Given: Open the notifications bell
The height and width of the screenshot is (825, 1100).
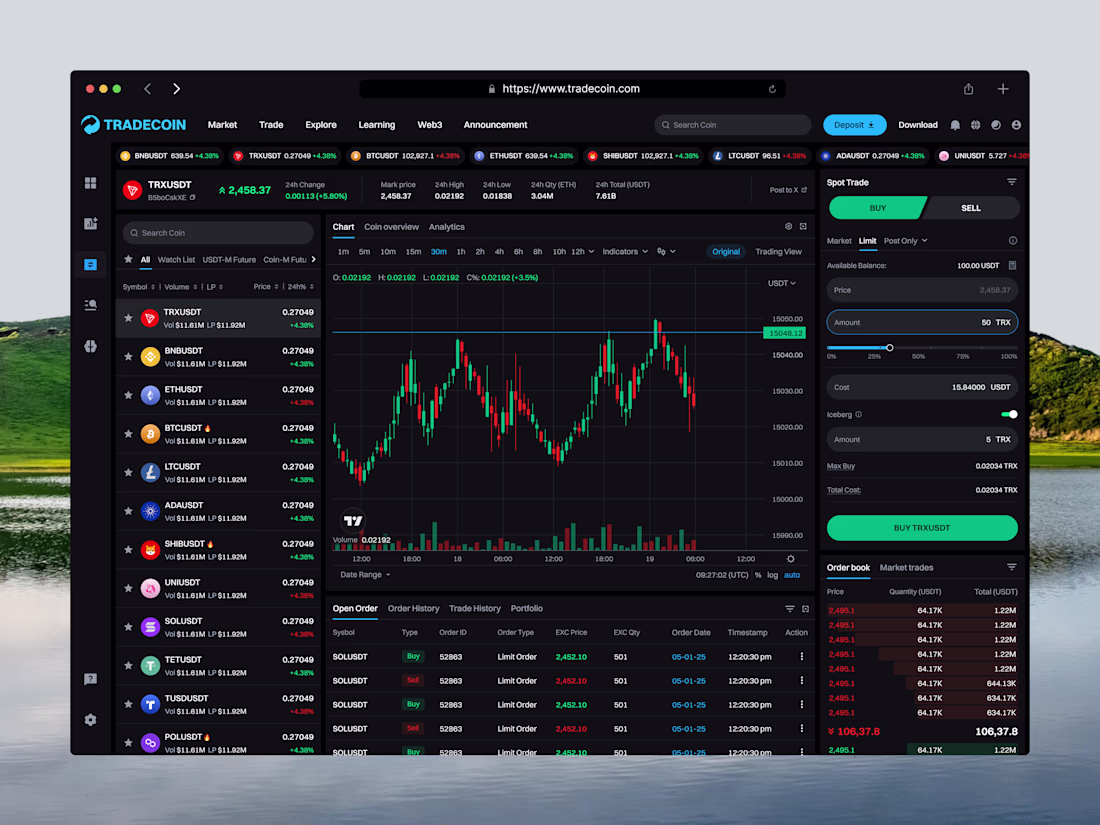Looking at the screenshot, I should pos(955,125).
